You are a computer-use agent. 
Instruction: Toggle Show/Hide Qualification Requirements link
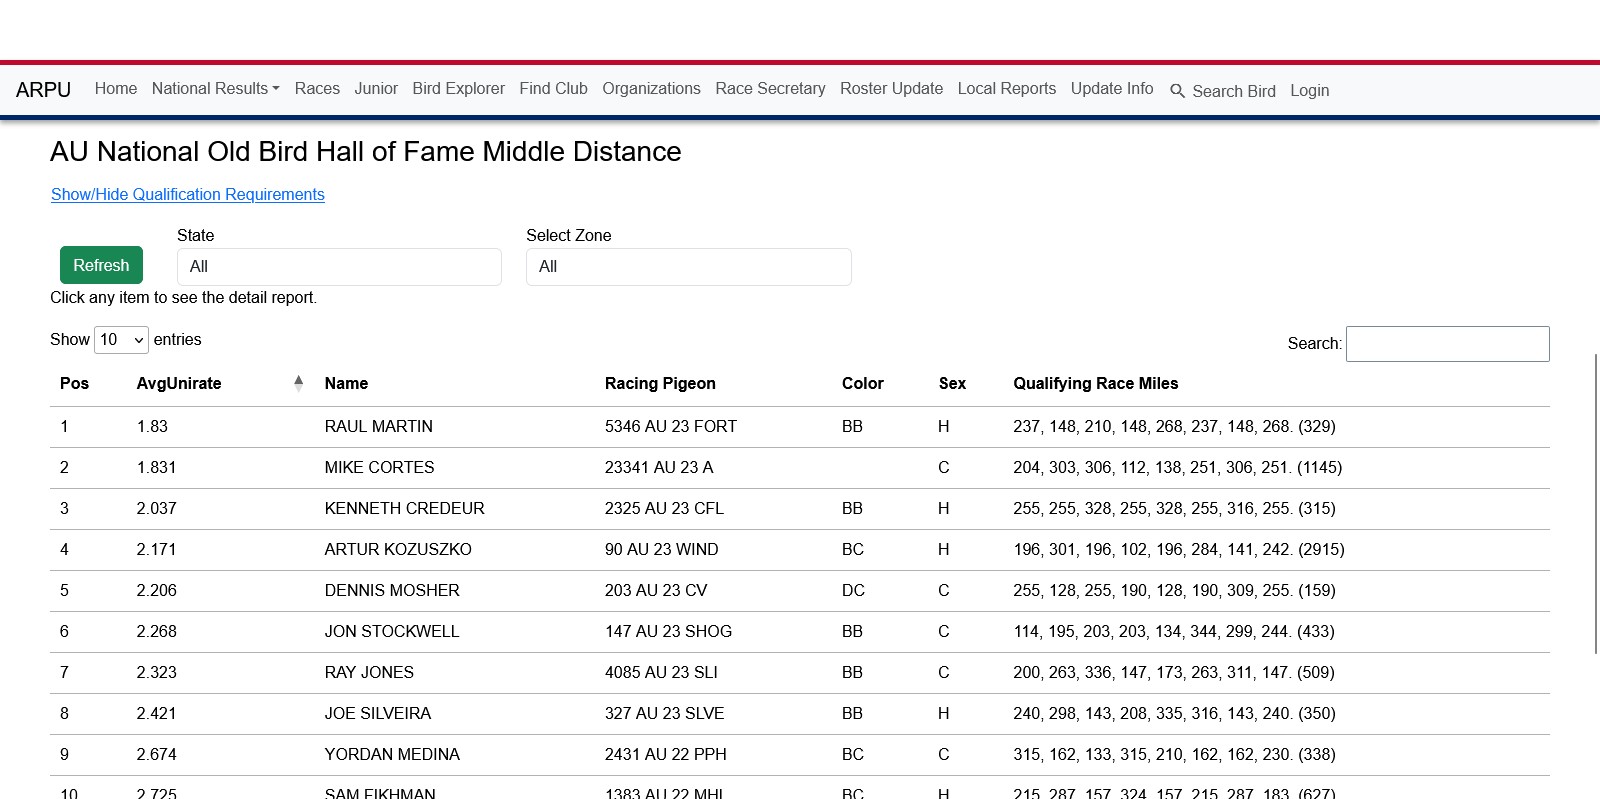coord(188,195)
